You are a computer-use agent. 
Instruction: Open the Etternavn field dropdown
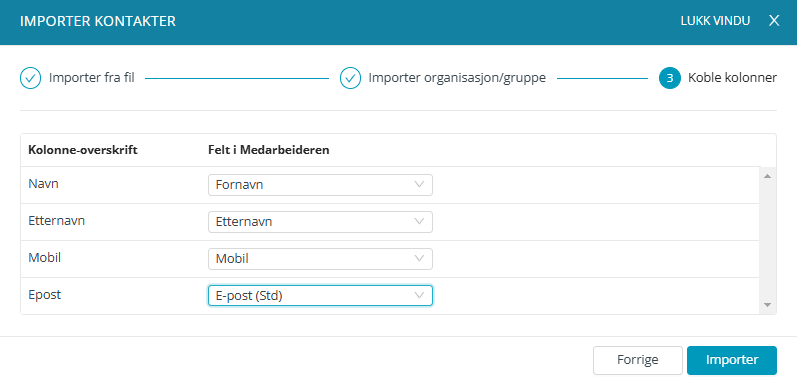tap(320, 222)
